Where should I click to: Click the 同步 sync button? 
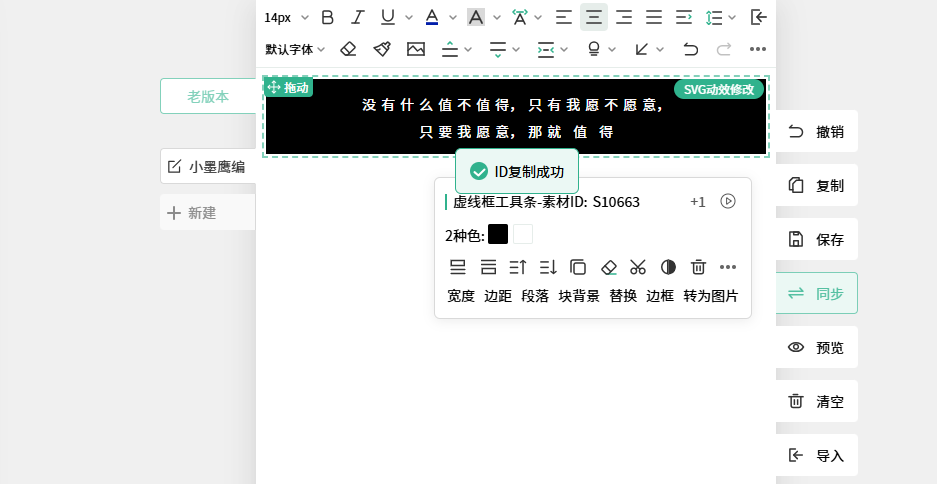point(817,293)
